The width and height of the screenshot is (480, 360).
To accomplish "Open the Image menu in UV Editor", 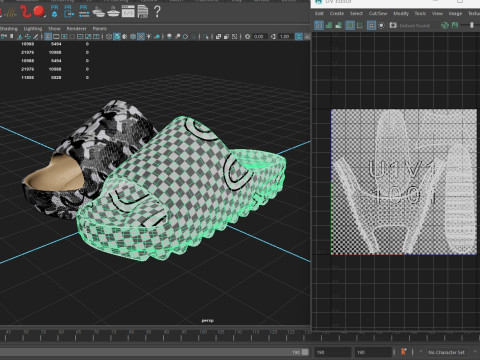I will point(455,13).
